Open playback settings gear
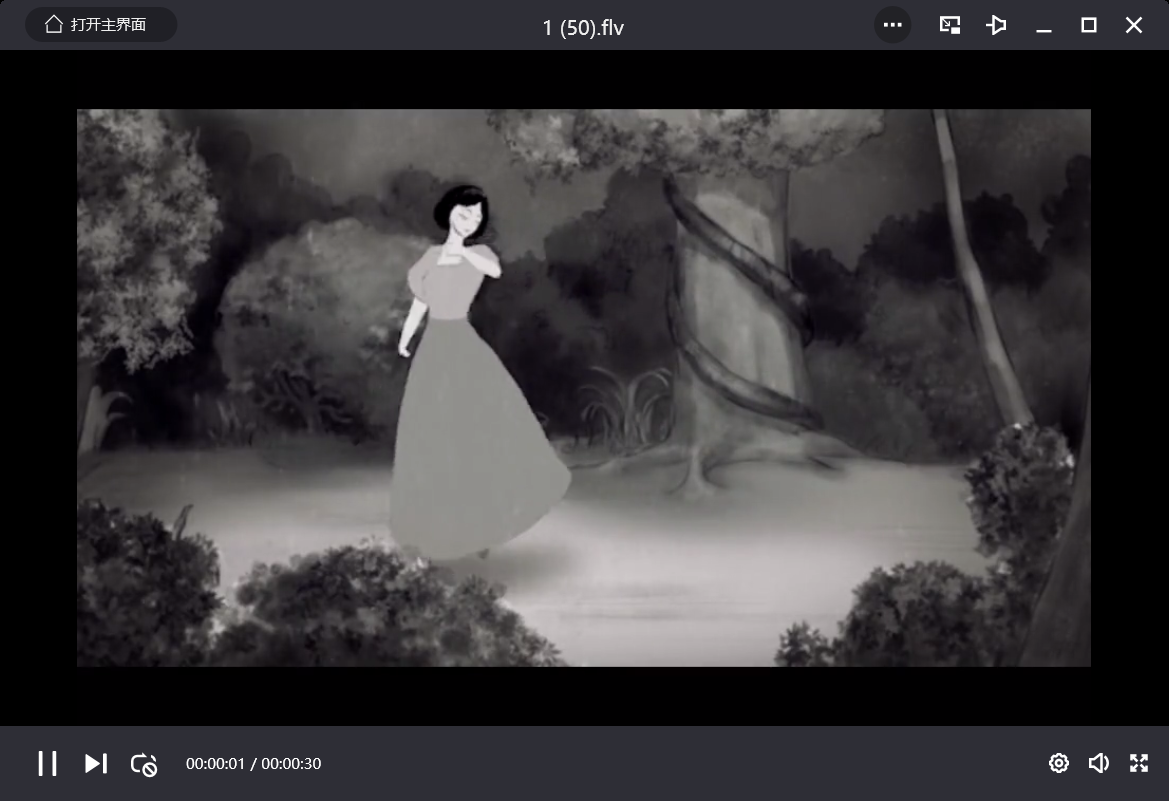 pyautogui.click(x=1059, y=763)
